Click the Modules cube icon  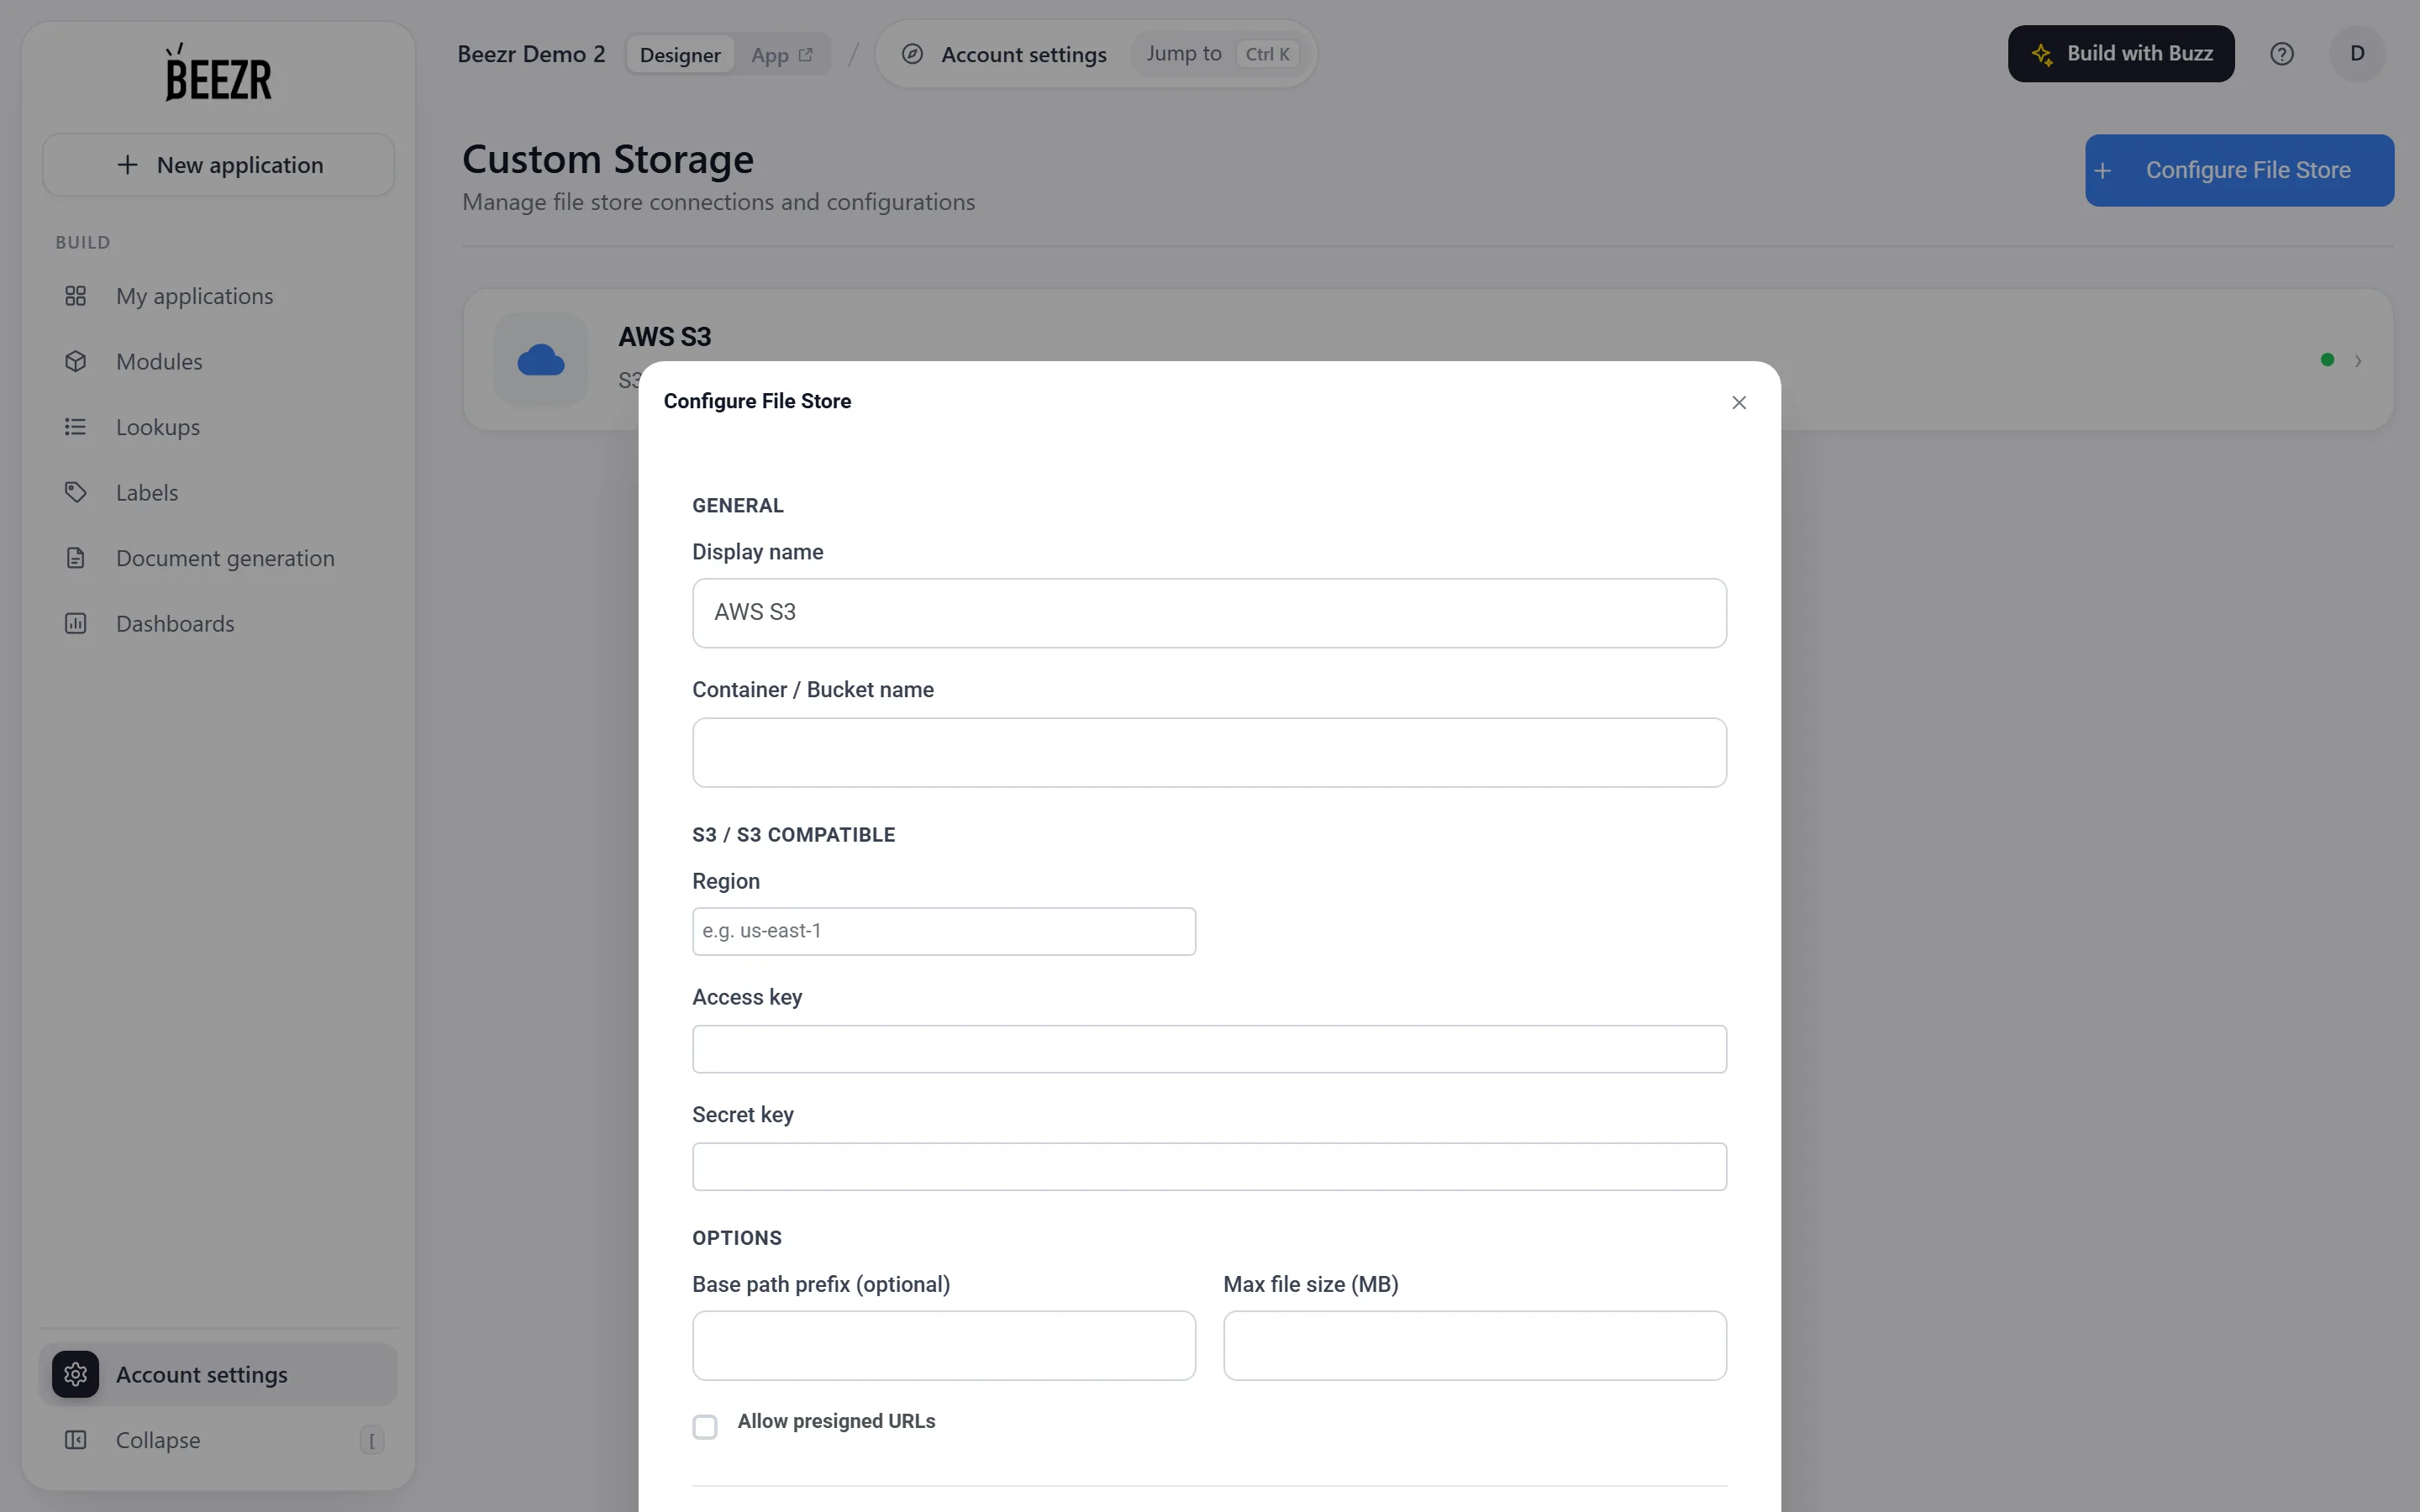click(x=76, y=361)
